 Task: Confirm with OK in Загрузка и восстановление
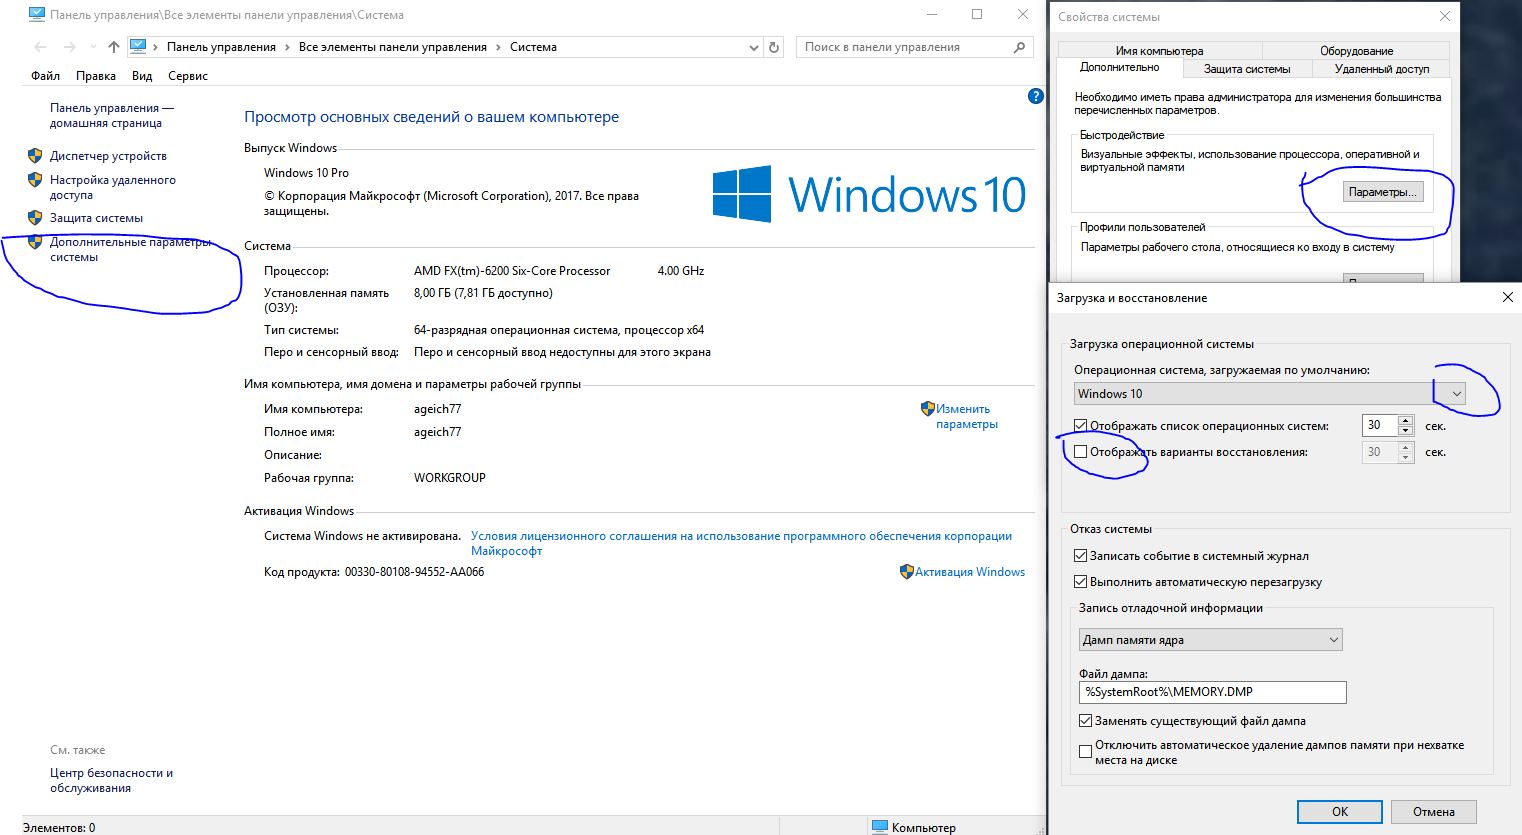click(1340, 812)
